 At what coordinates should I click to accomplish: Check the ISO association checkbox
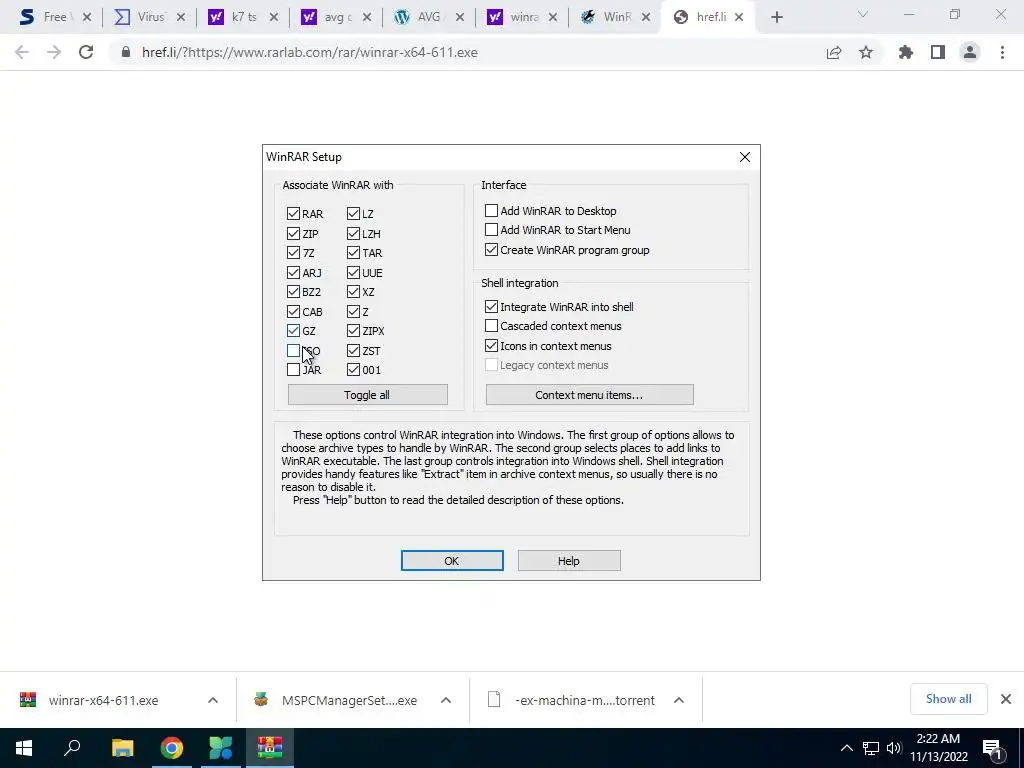(293, 351)
